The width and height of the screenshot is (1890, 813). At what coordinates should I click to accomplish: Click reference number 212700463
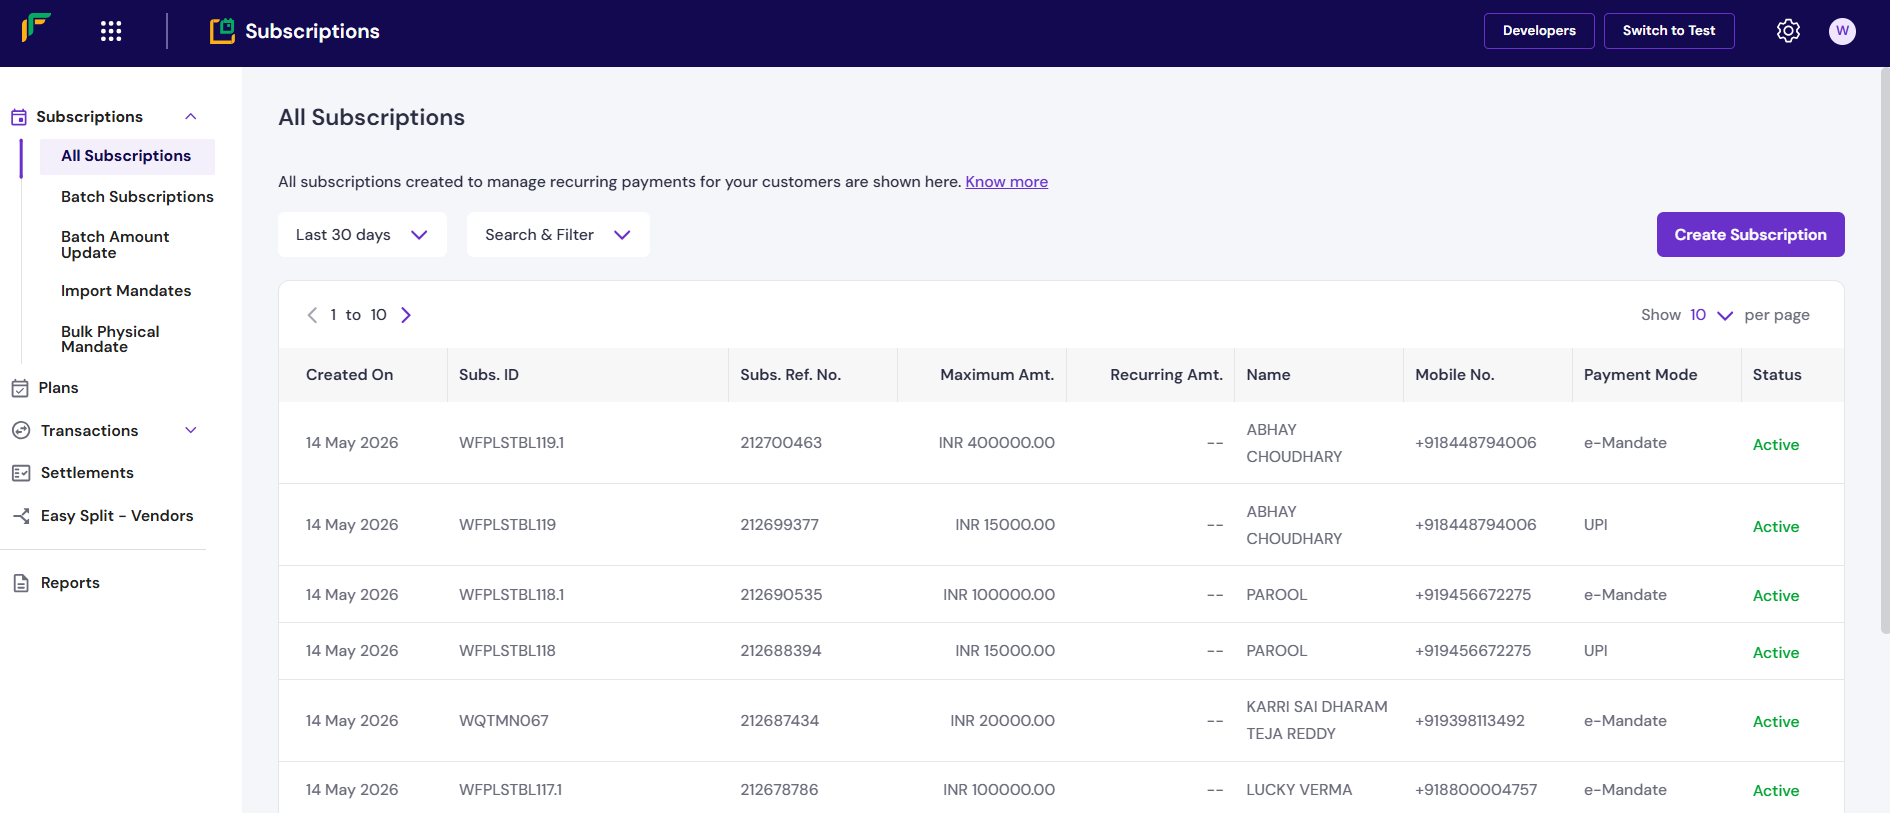(x=781, y=443)
